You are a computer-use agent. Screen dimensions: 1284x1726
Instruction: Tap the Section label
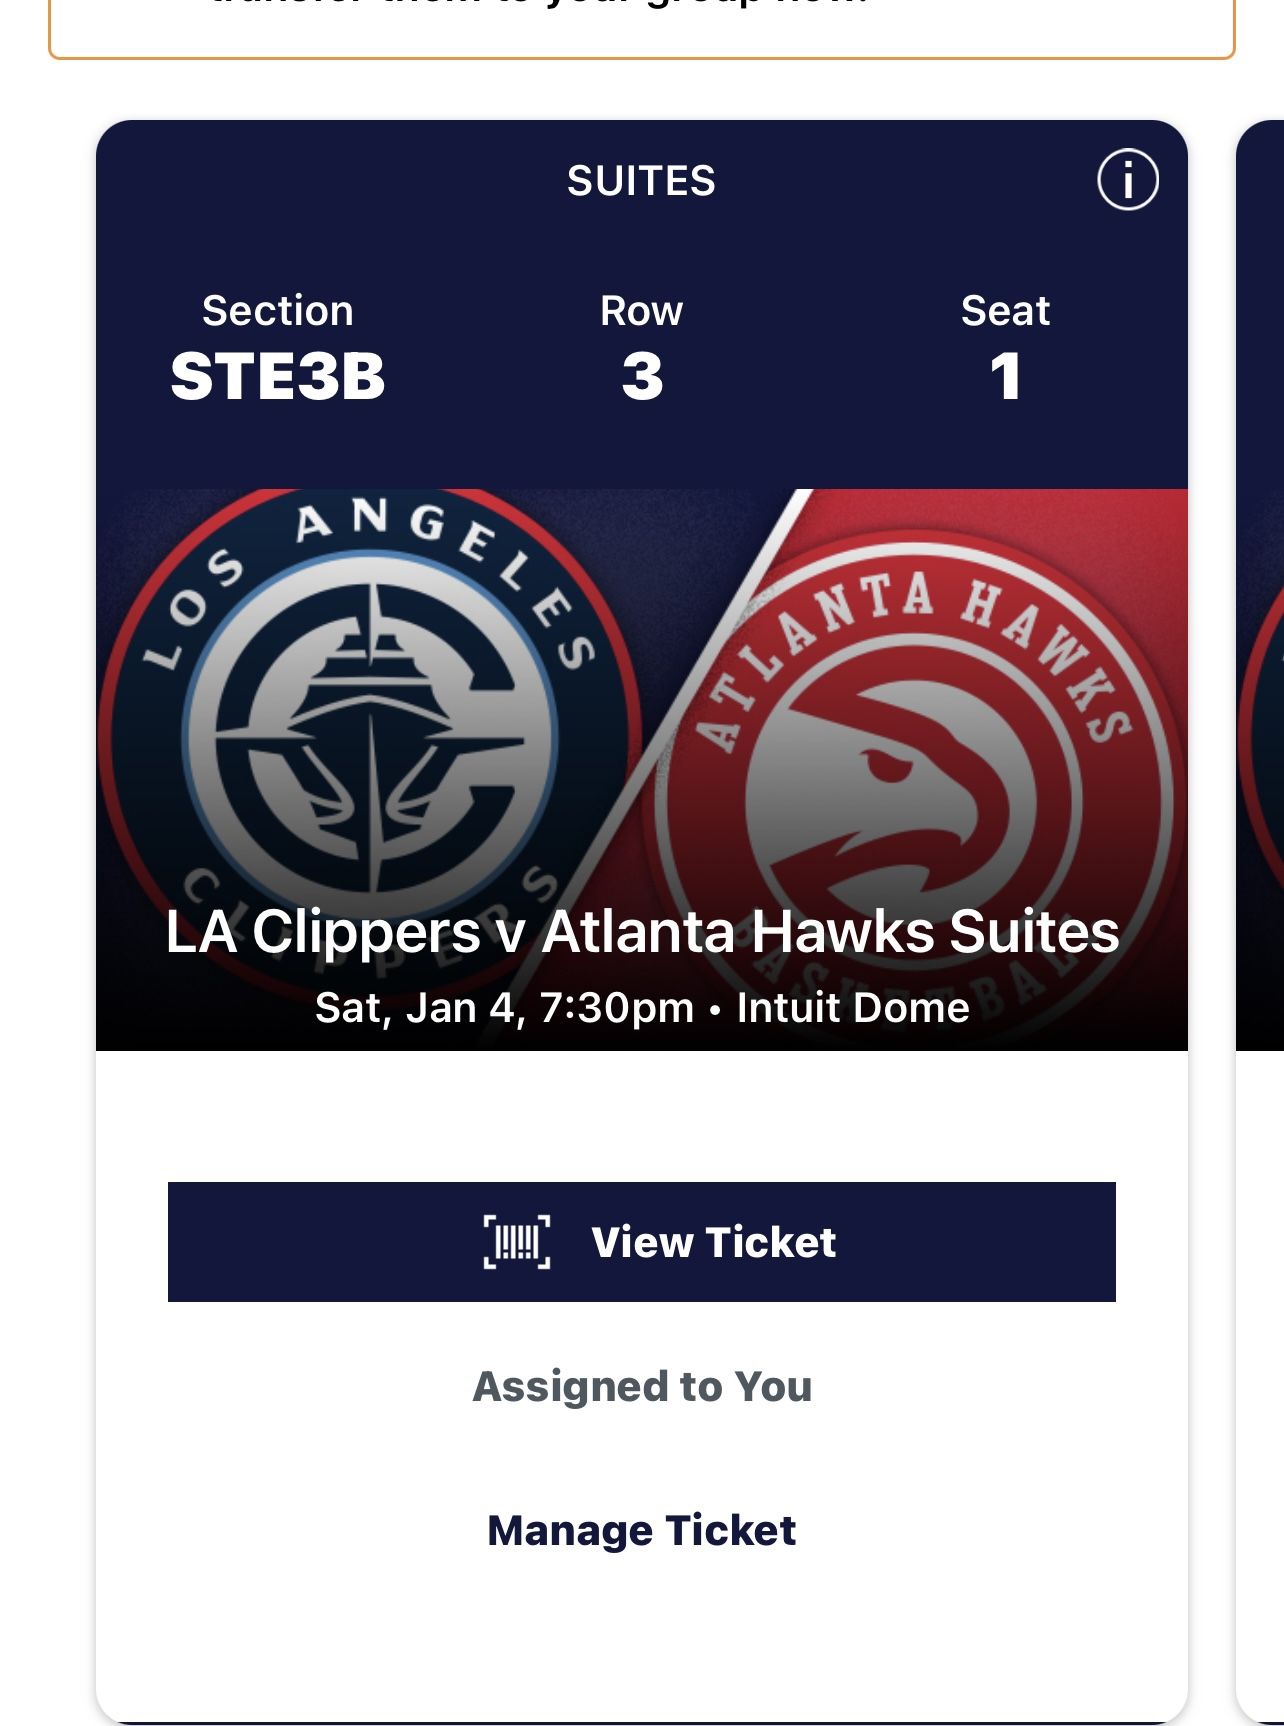coord(277,311)
